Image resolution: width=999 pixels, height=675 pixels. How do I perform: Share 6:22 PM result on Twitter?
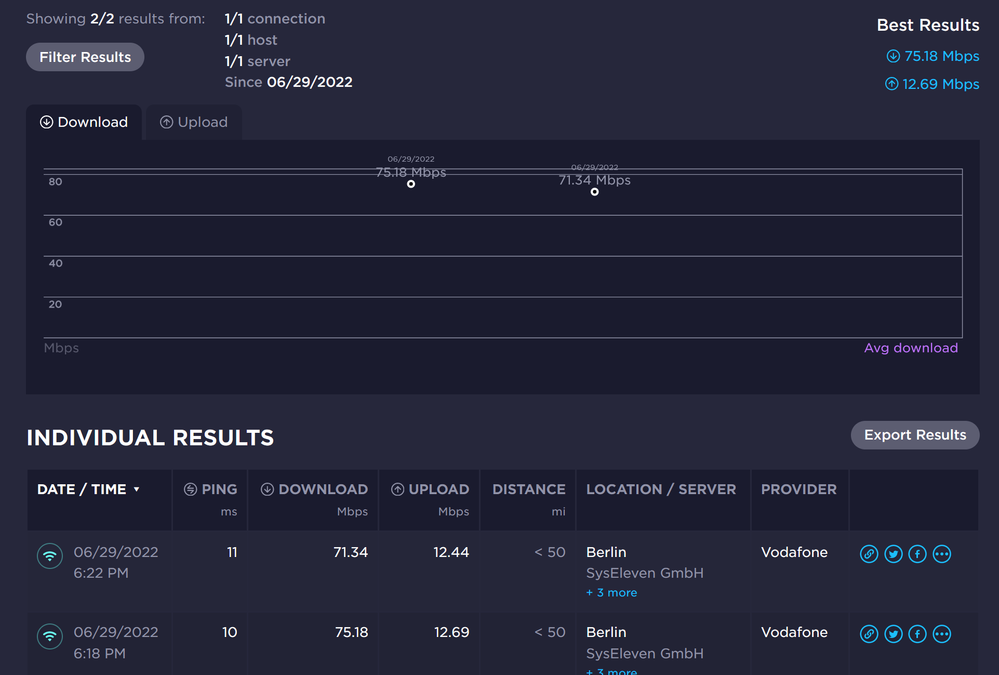[893, 554]
